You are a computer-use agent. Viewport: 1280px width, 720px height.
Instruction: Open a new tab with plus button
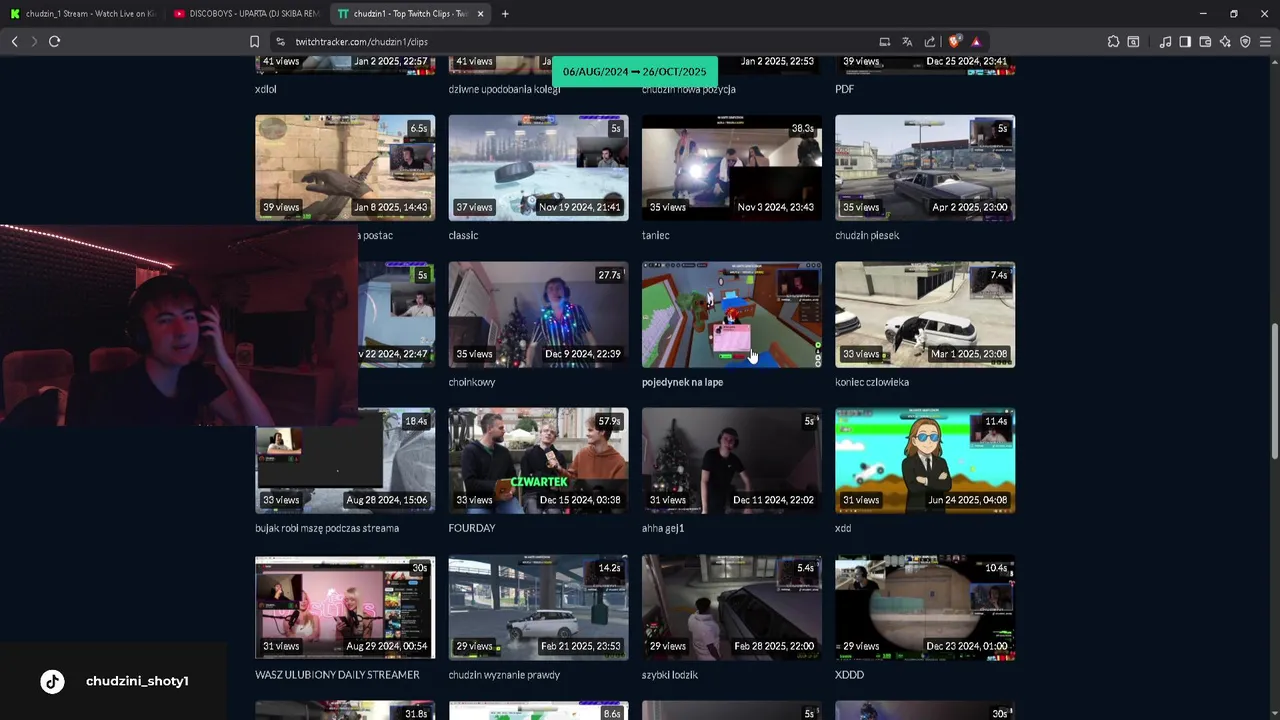[505, 14]
